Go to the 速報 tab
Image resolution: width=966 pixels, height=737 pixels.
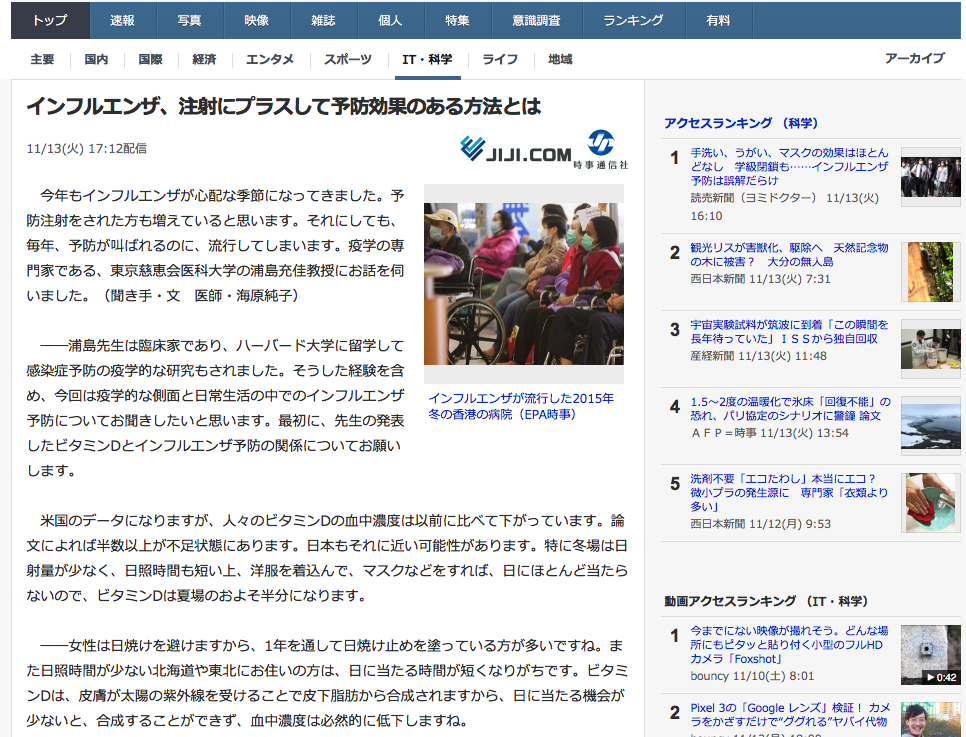(x=123, y=20)
